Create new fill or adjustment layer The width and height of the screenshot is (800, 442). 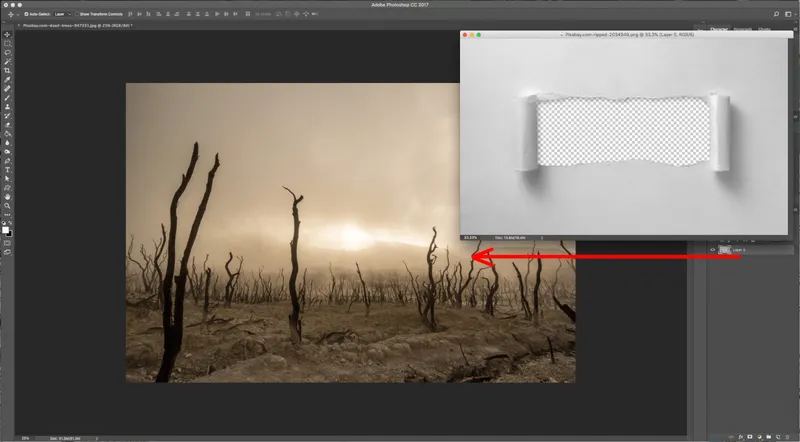tap(759, 437)
